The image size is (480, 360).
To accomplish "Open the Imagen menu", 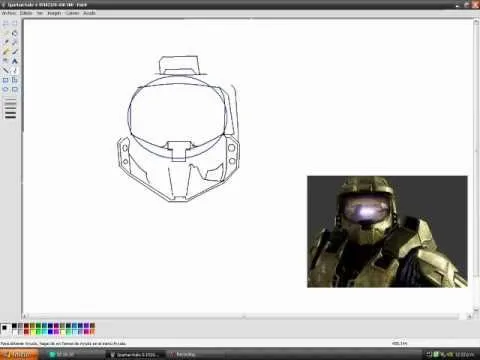I will [54, 13].
